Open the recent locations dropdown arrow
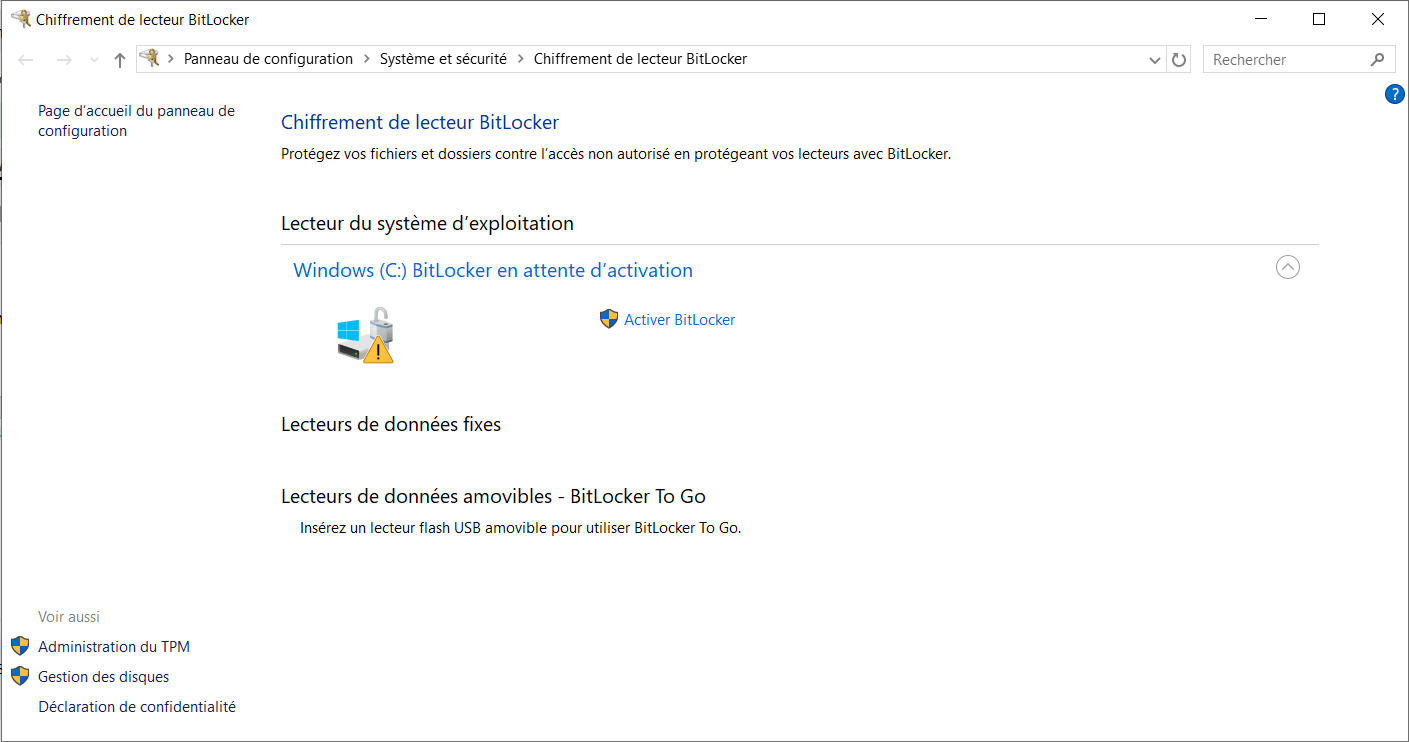 (x=94, y=60)
